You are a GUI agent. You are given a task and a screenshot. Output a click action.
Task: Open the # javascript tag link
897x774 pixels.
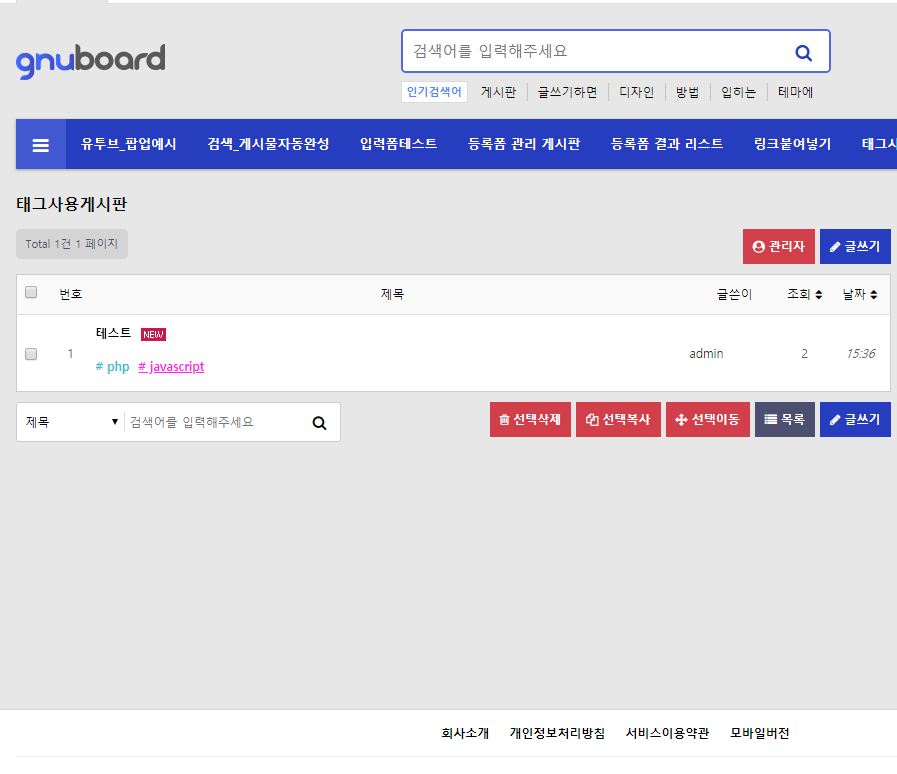tap(171, 367)
